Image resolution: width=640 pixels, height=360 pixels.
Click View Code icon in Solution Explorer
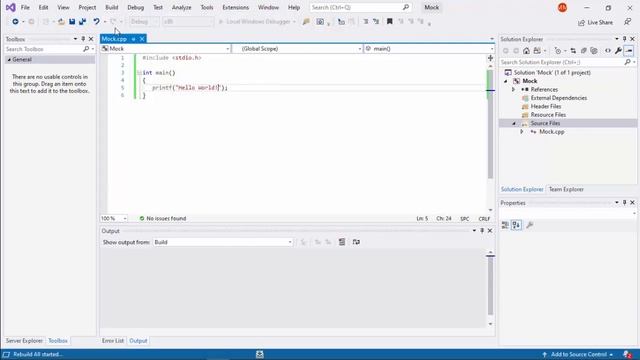[608, 51]
